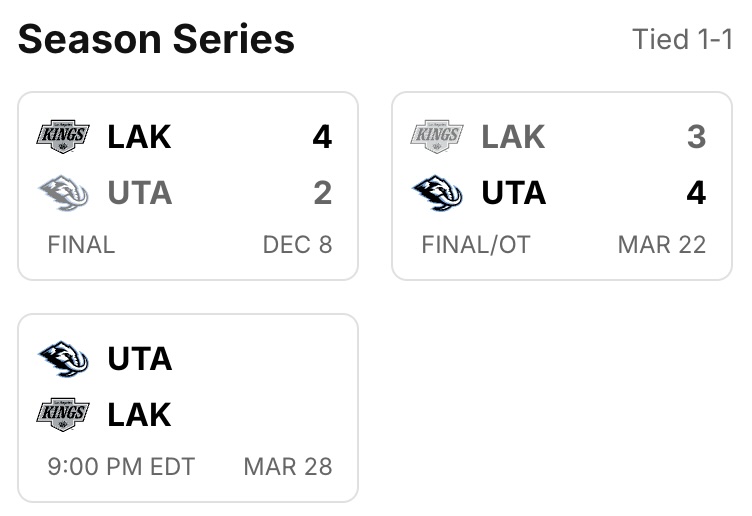Select LAK team name in Mar 22 game

click(x=513, y=137)
